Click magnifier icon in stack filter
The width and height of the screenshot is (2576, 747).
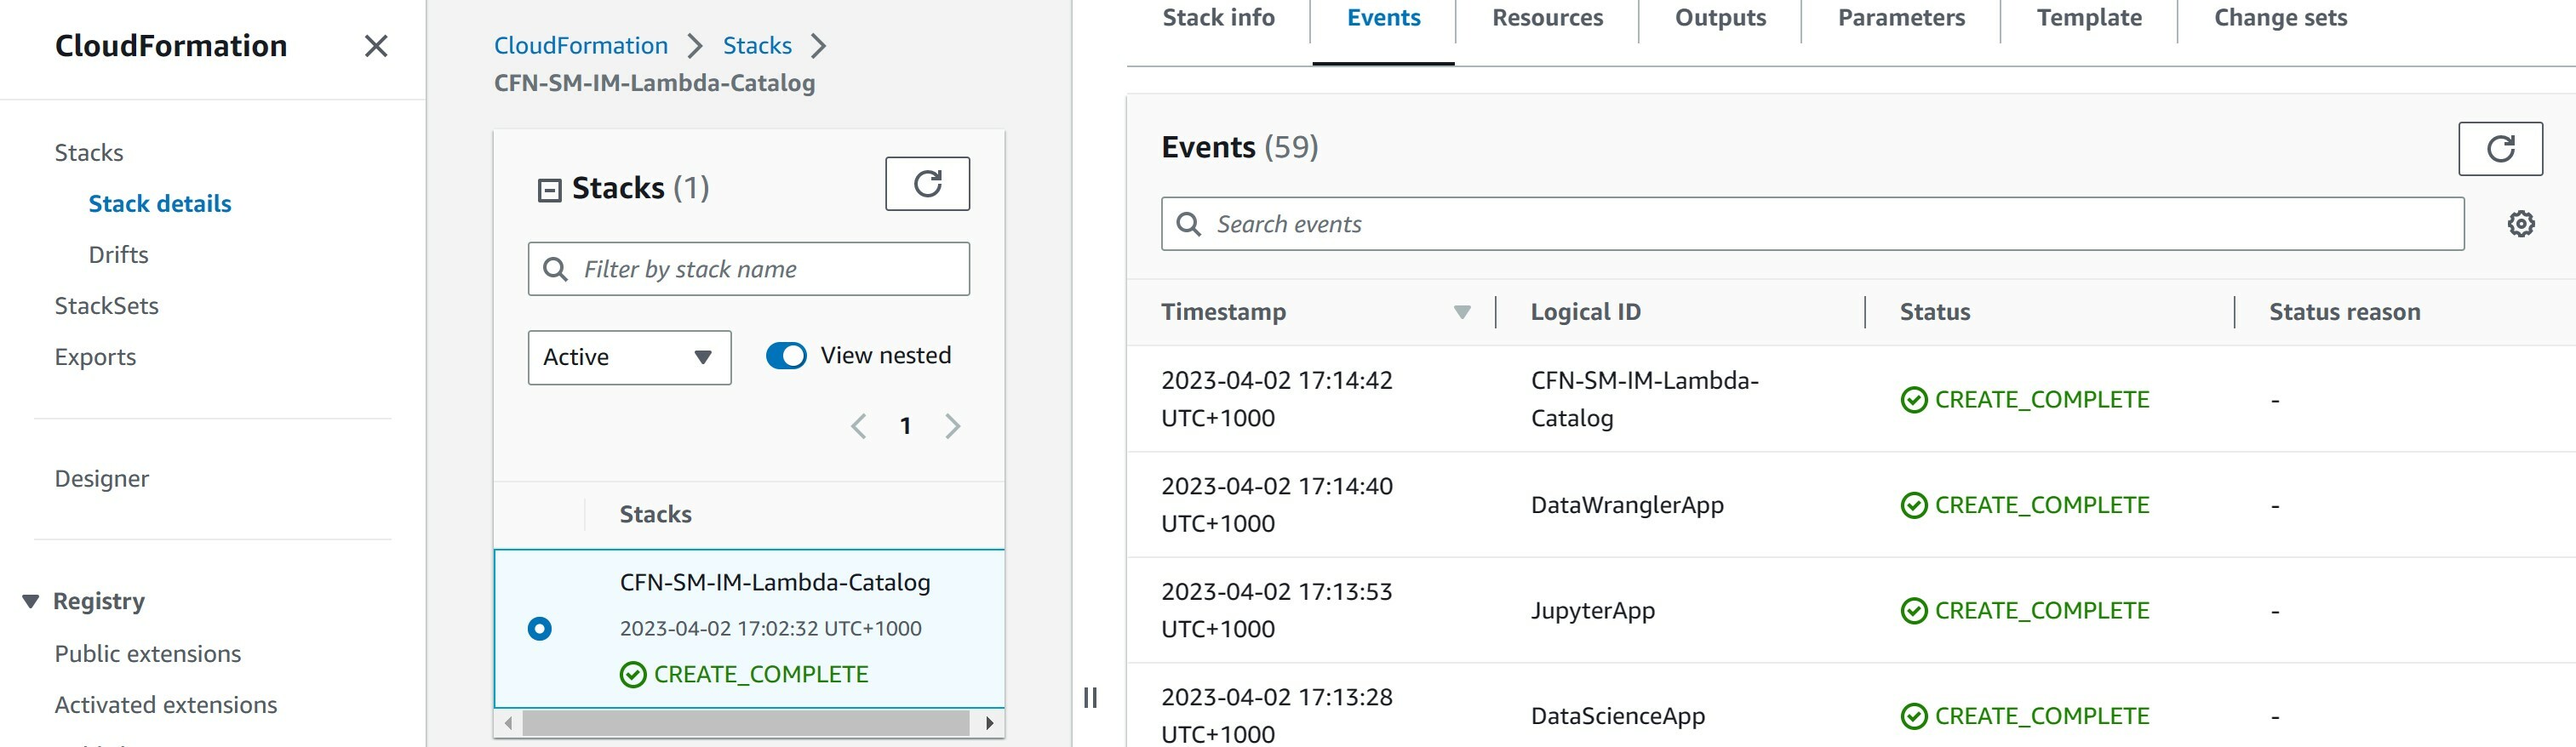(554, 269)
